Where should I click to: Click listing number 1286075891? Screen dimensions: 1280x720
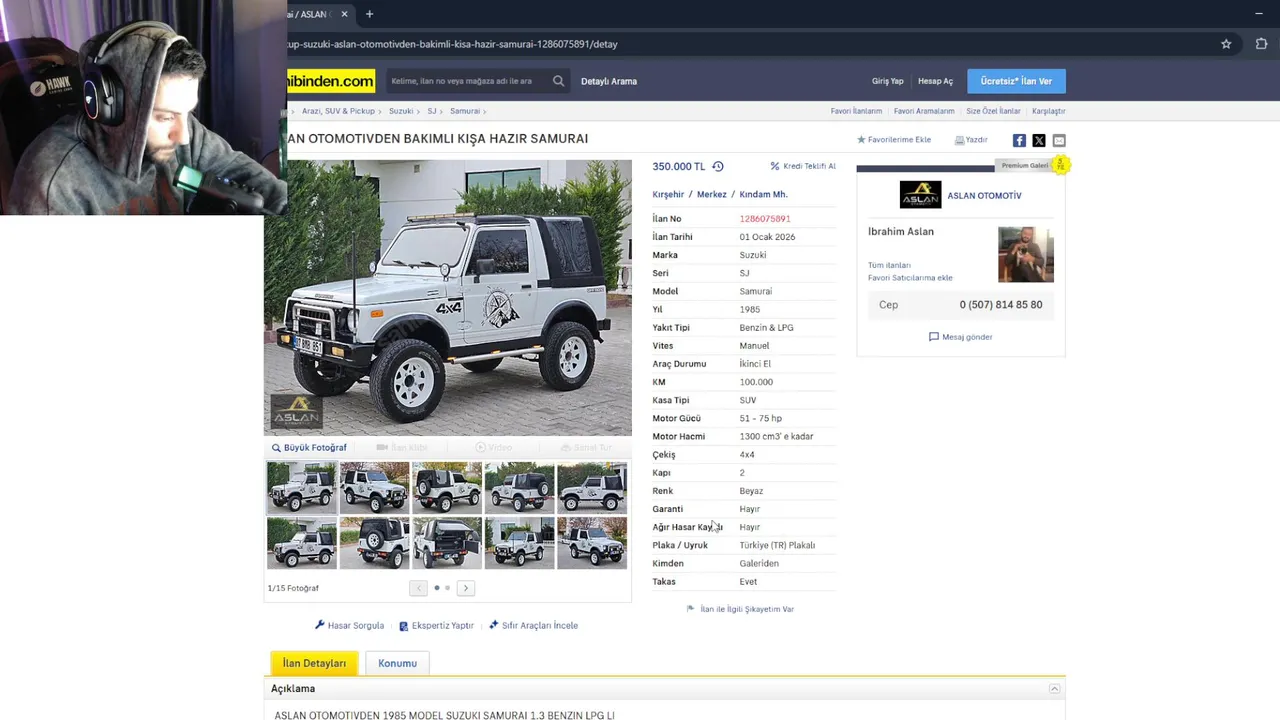[765, 219]
